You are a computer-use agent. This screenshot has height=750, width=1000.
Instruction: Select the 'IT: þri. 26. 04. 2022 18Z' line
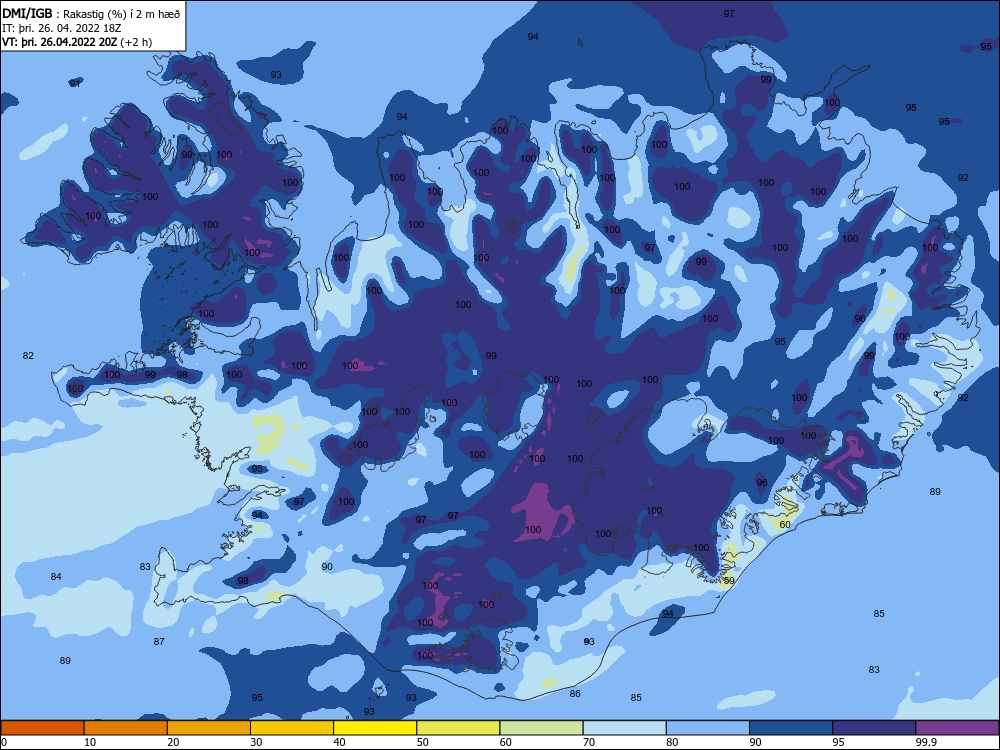tap(61, 28)
